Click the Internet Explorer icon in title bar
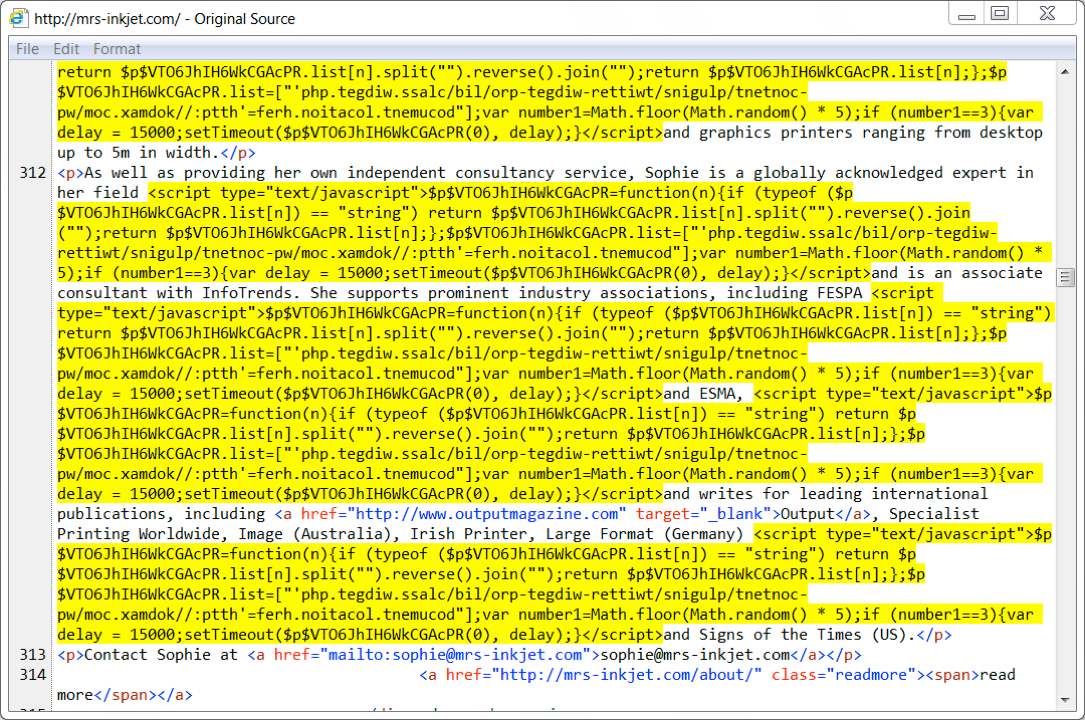 click(19, 18)
